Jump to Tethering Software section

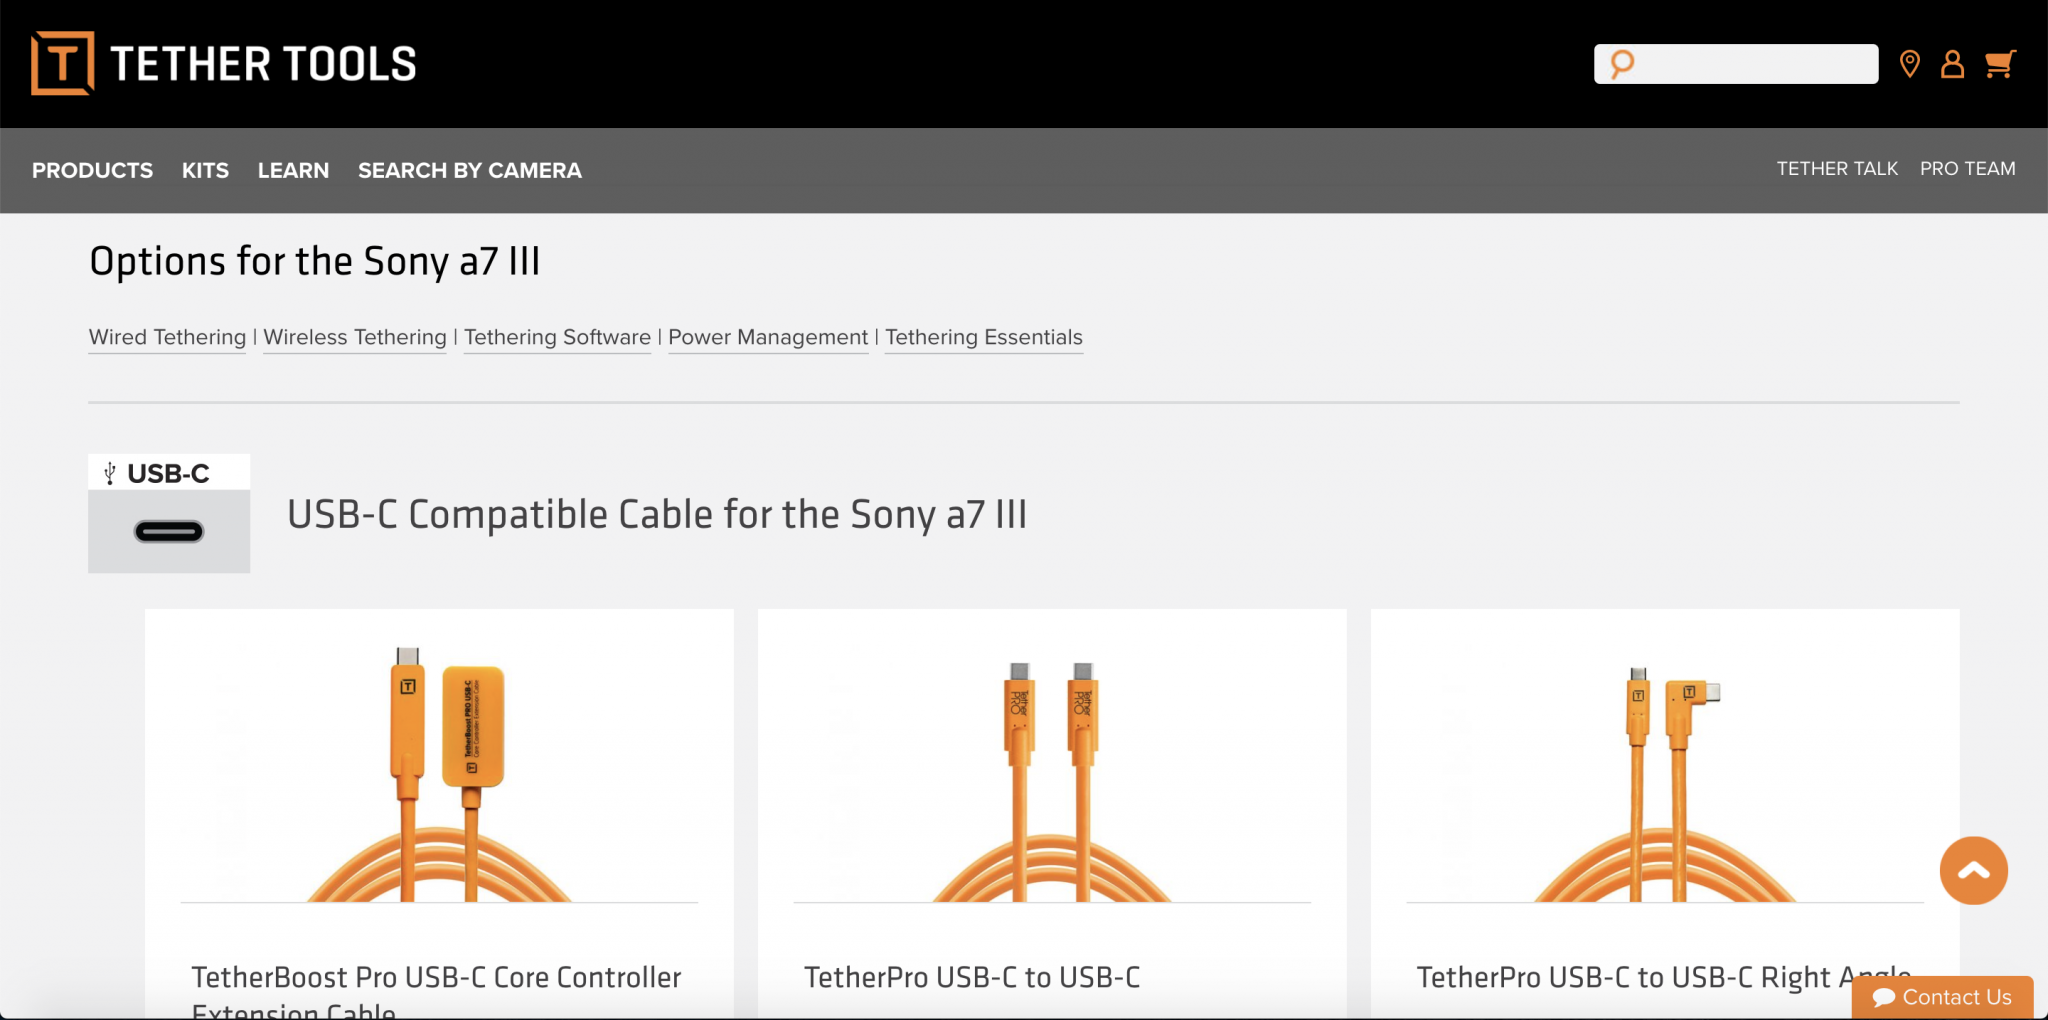click(557, 337)
